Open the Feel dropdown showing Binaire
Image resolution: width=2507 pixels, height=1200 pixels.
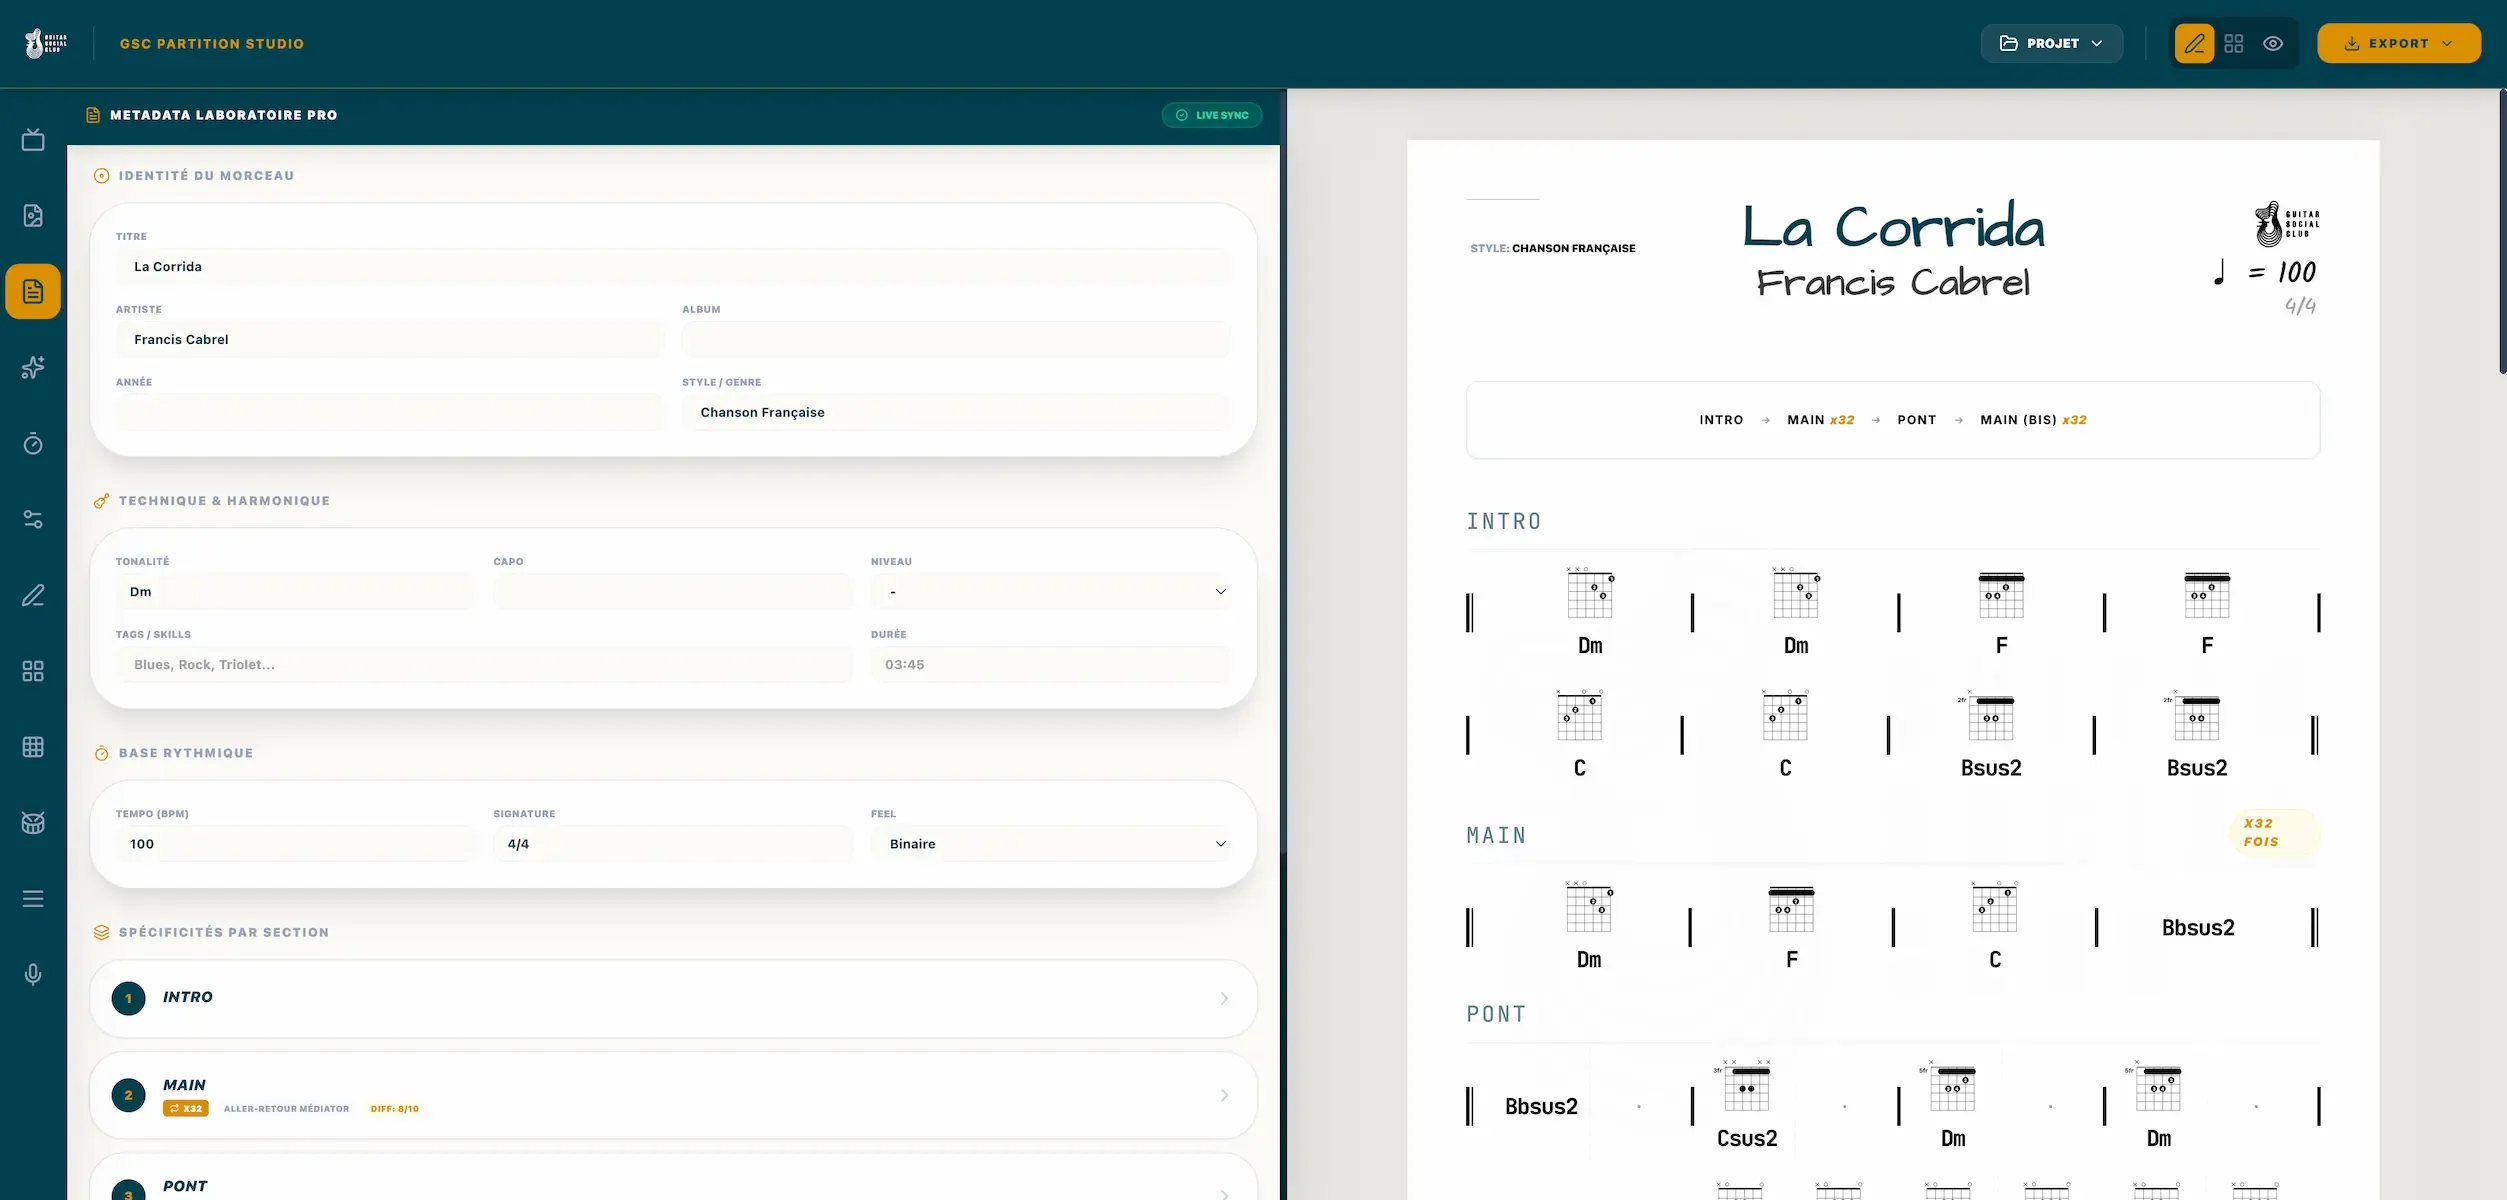(1050, 844)
